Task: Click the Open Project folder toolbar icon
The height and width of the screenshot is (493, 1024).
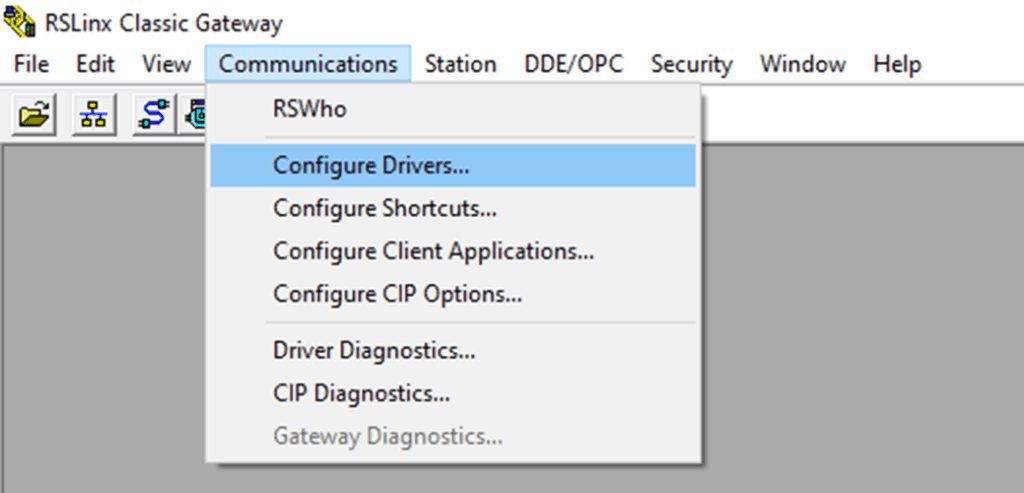Action: (x=34, y=117)
